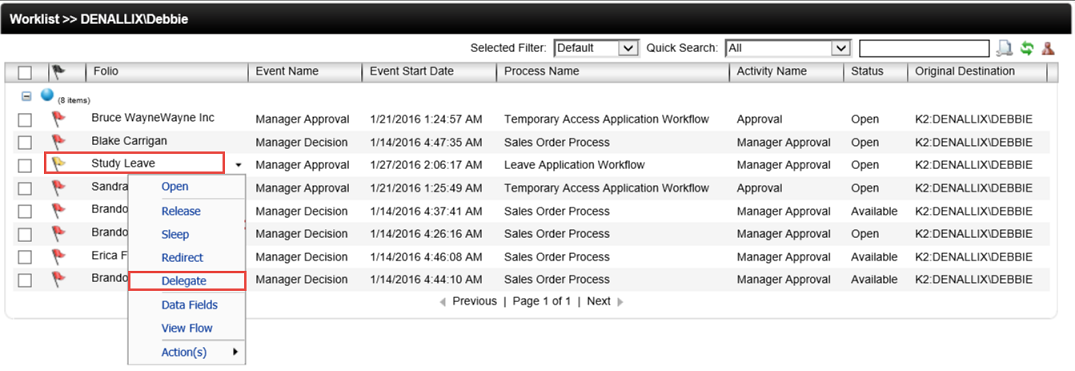Click the red flag on Bruce WayneWayne Inc row
Image resolution: width=1075 pixels, height=371 pixels.
[59, 119]
